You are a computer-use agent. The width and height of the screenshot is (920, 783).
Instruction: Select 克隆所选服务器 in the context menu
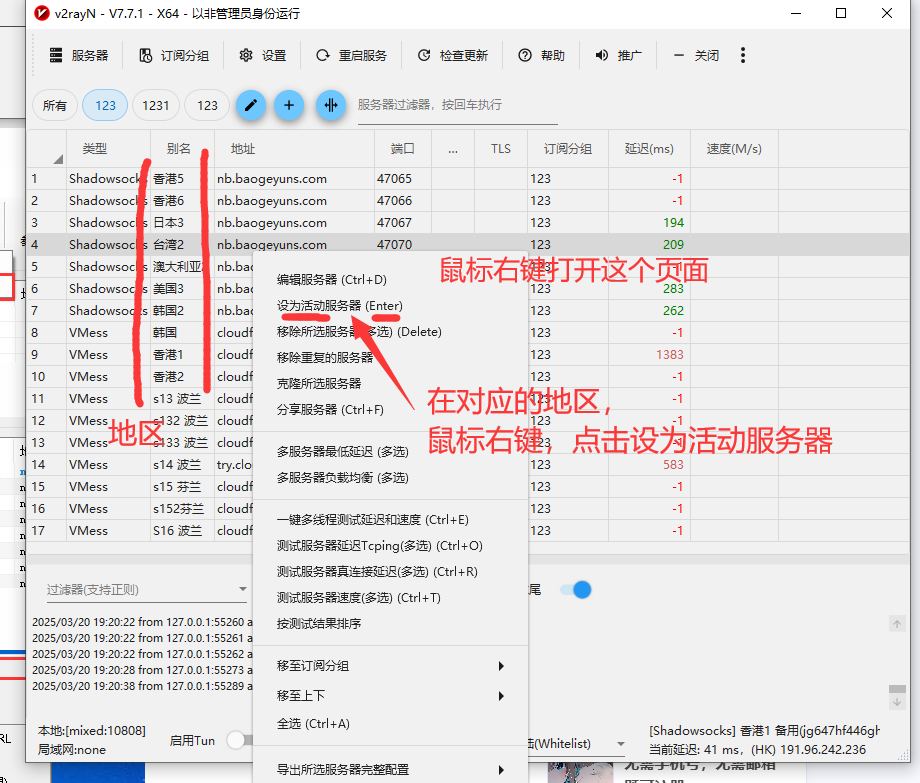coord(319,383)
